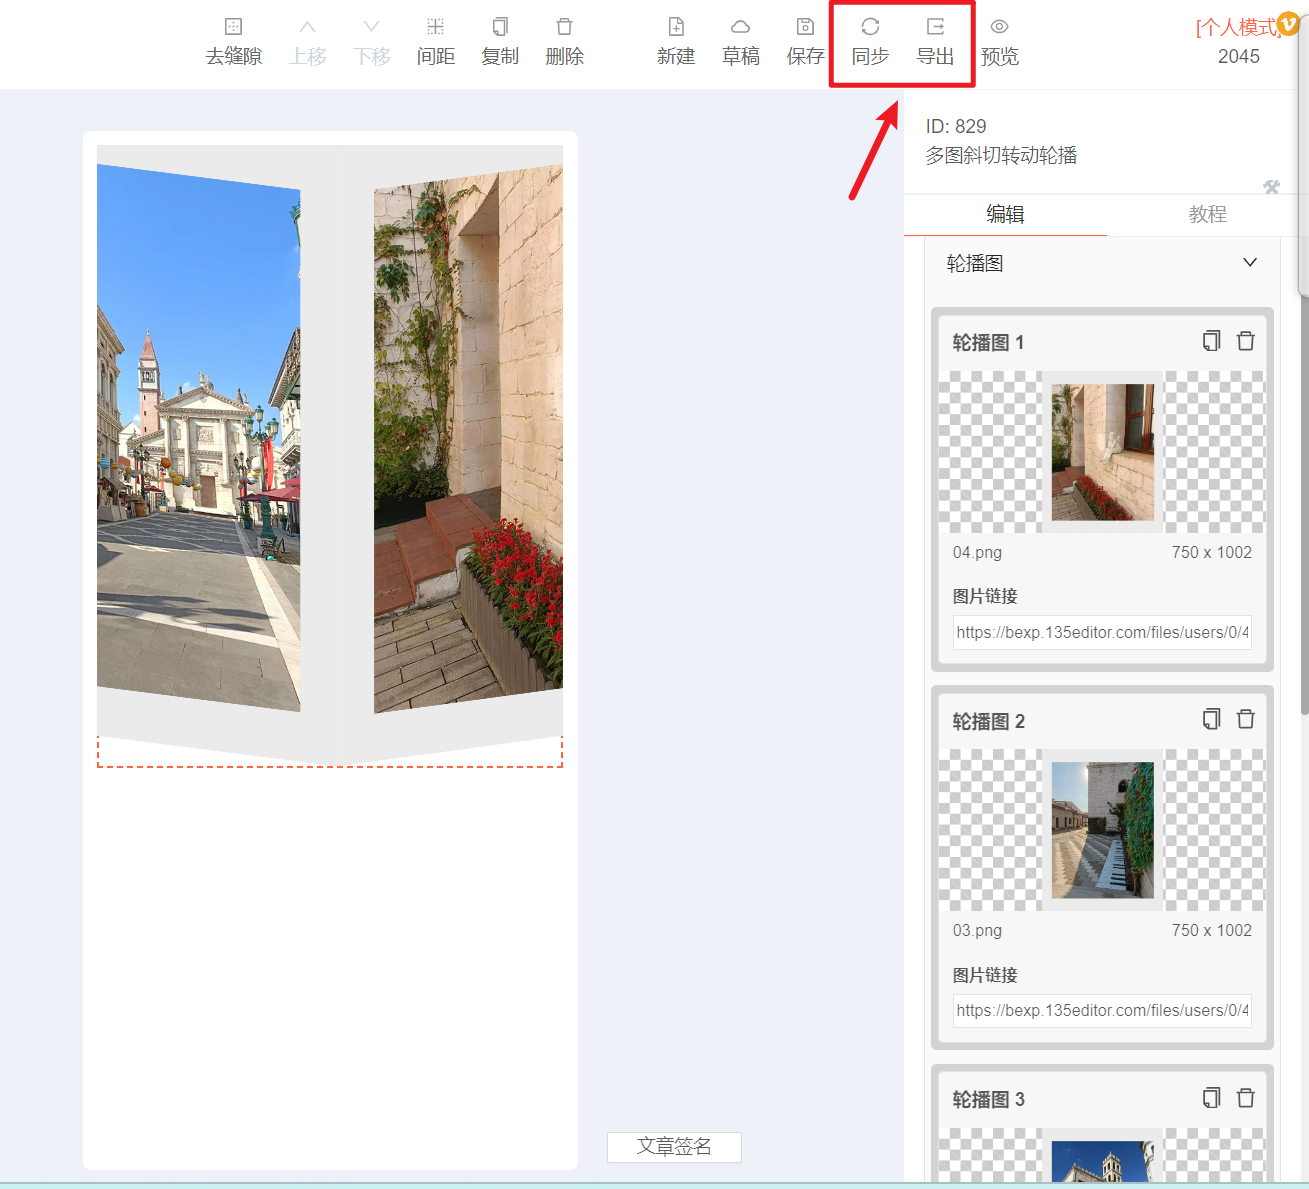Click the 同步 sync icon
The height and width of the screenshot is (1189, 1309).
[870, 27]
